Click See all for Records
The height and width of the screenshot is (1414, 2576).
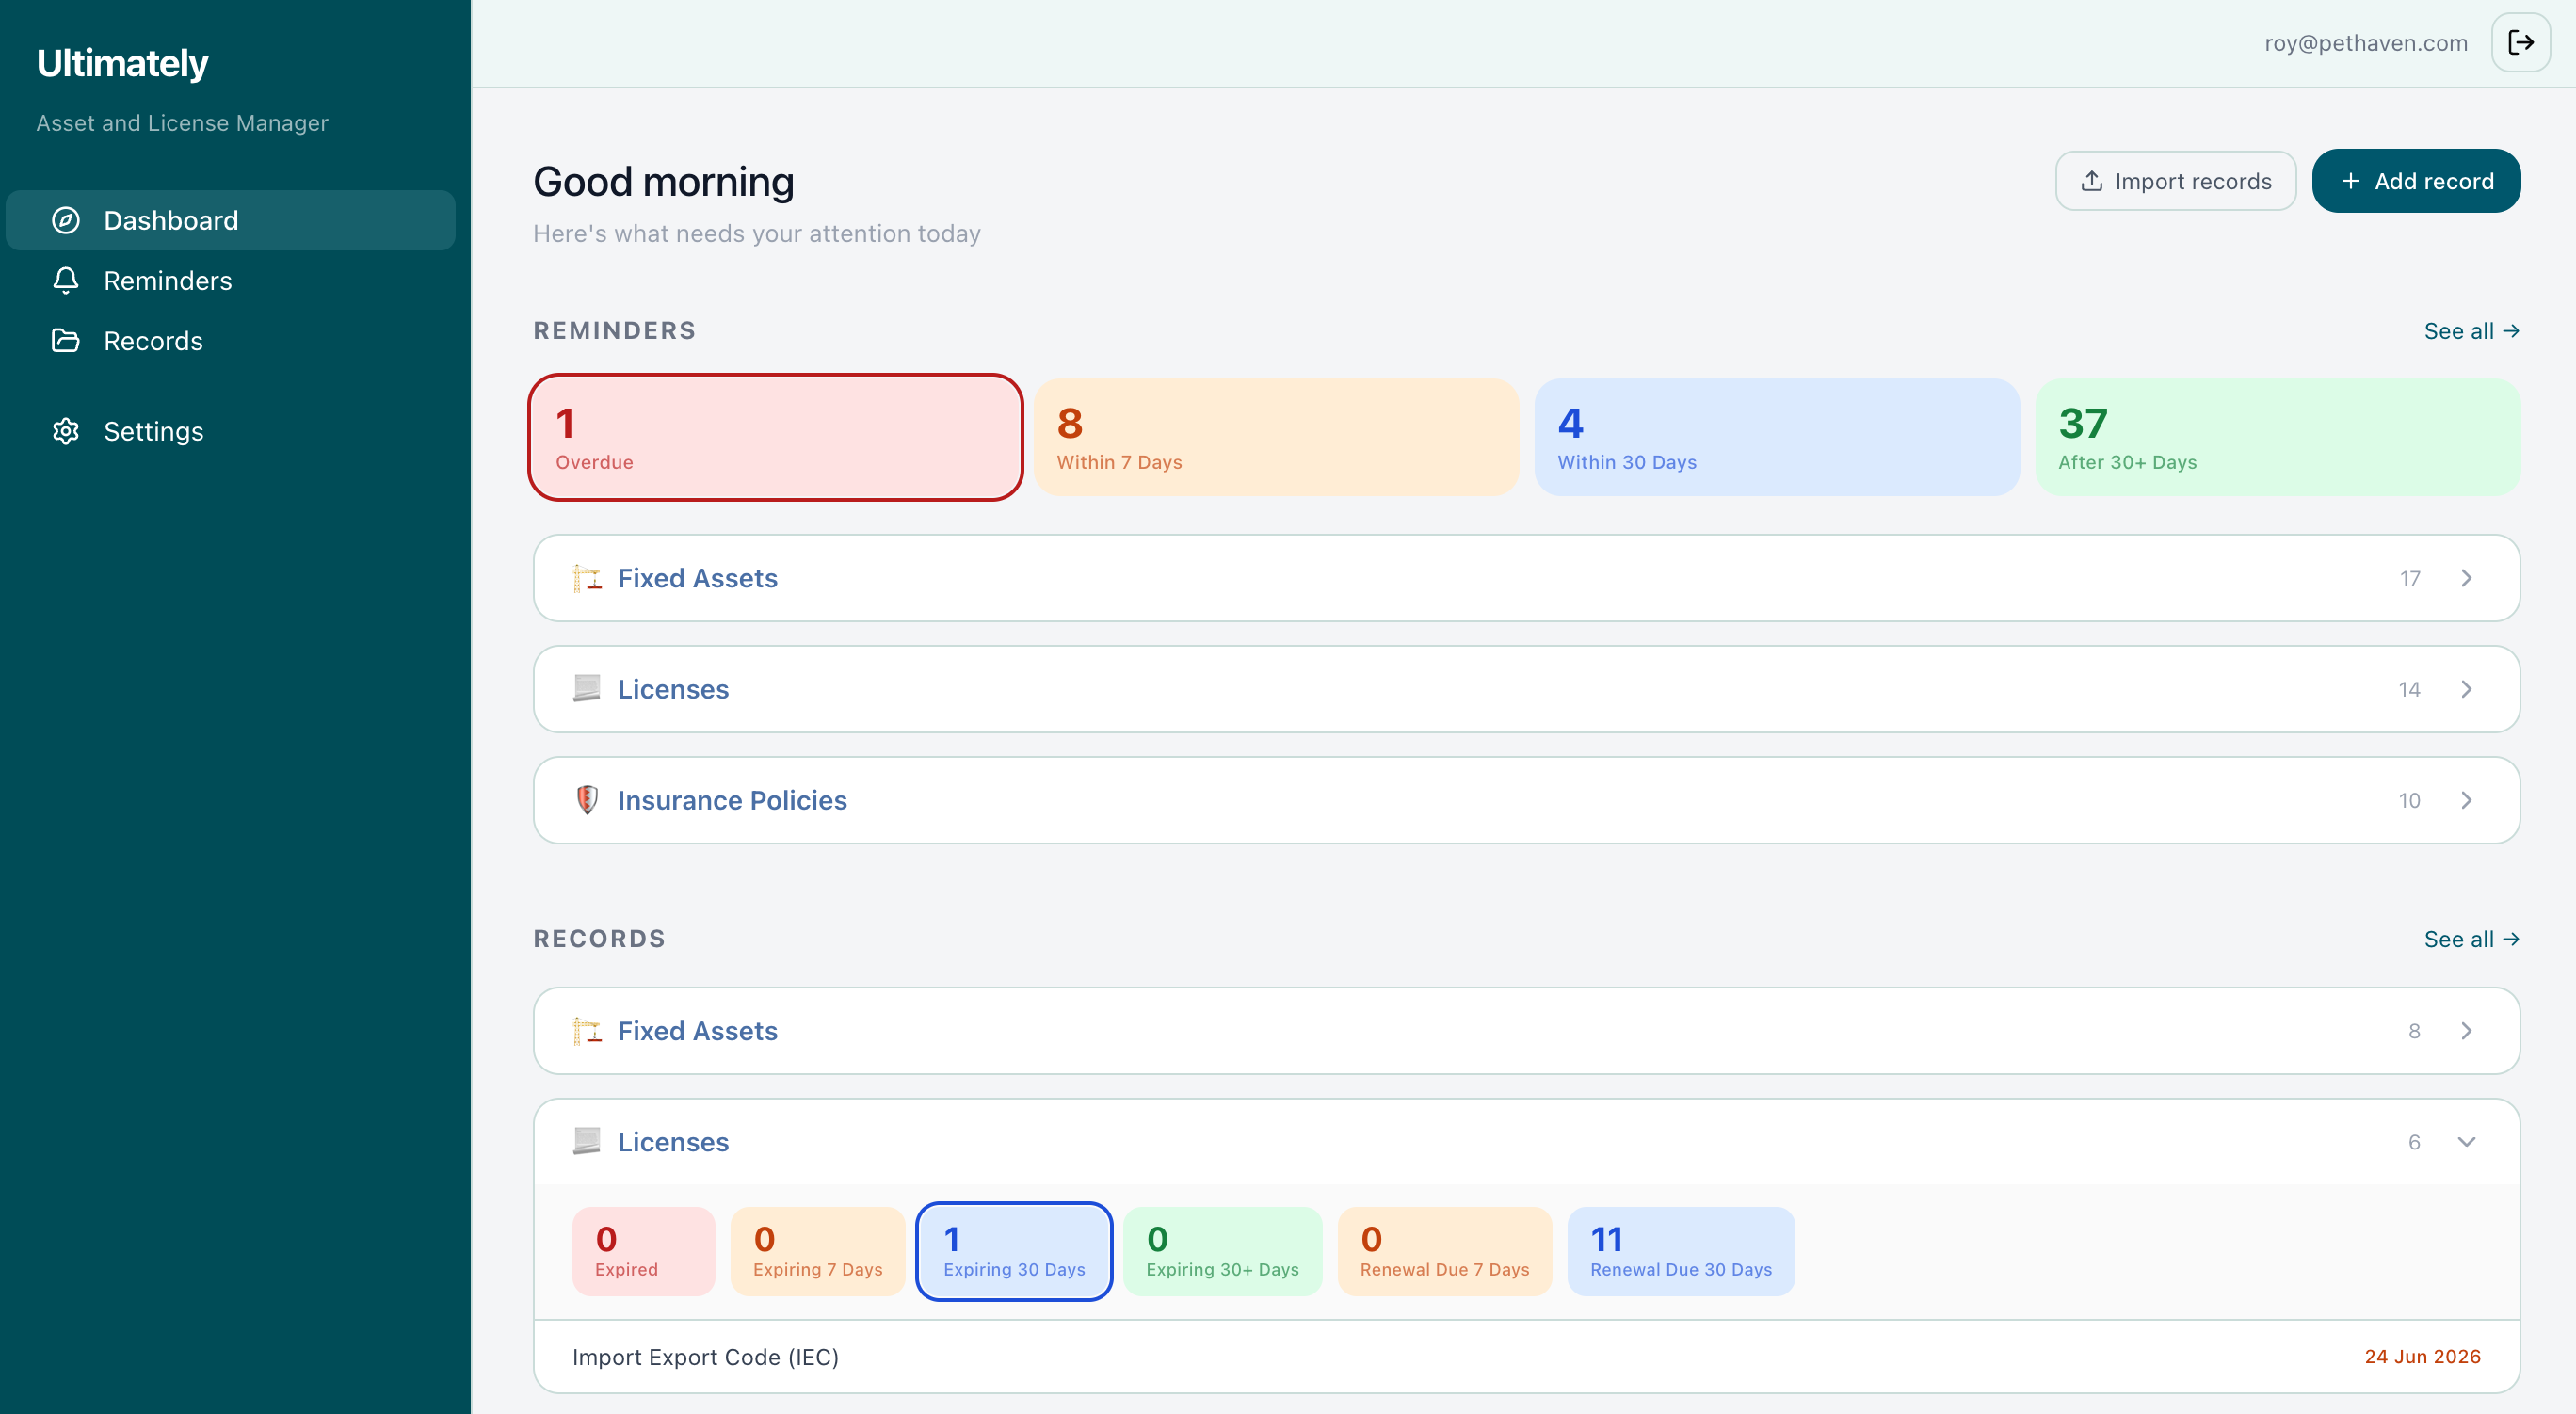(x=2472, y=939)
